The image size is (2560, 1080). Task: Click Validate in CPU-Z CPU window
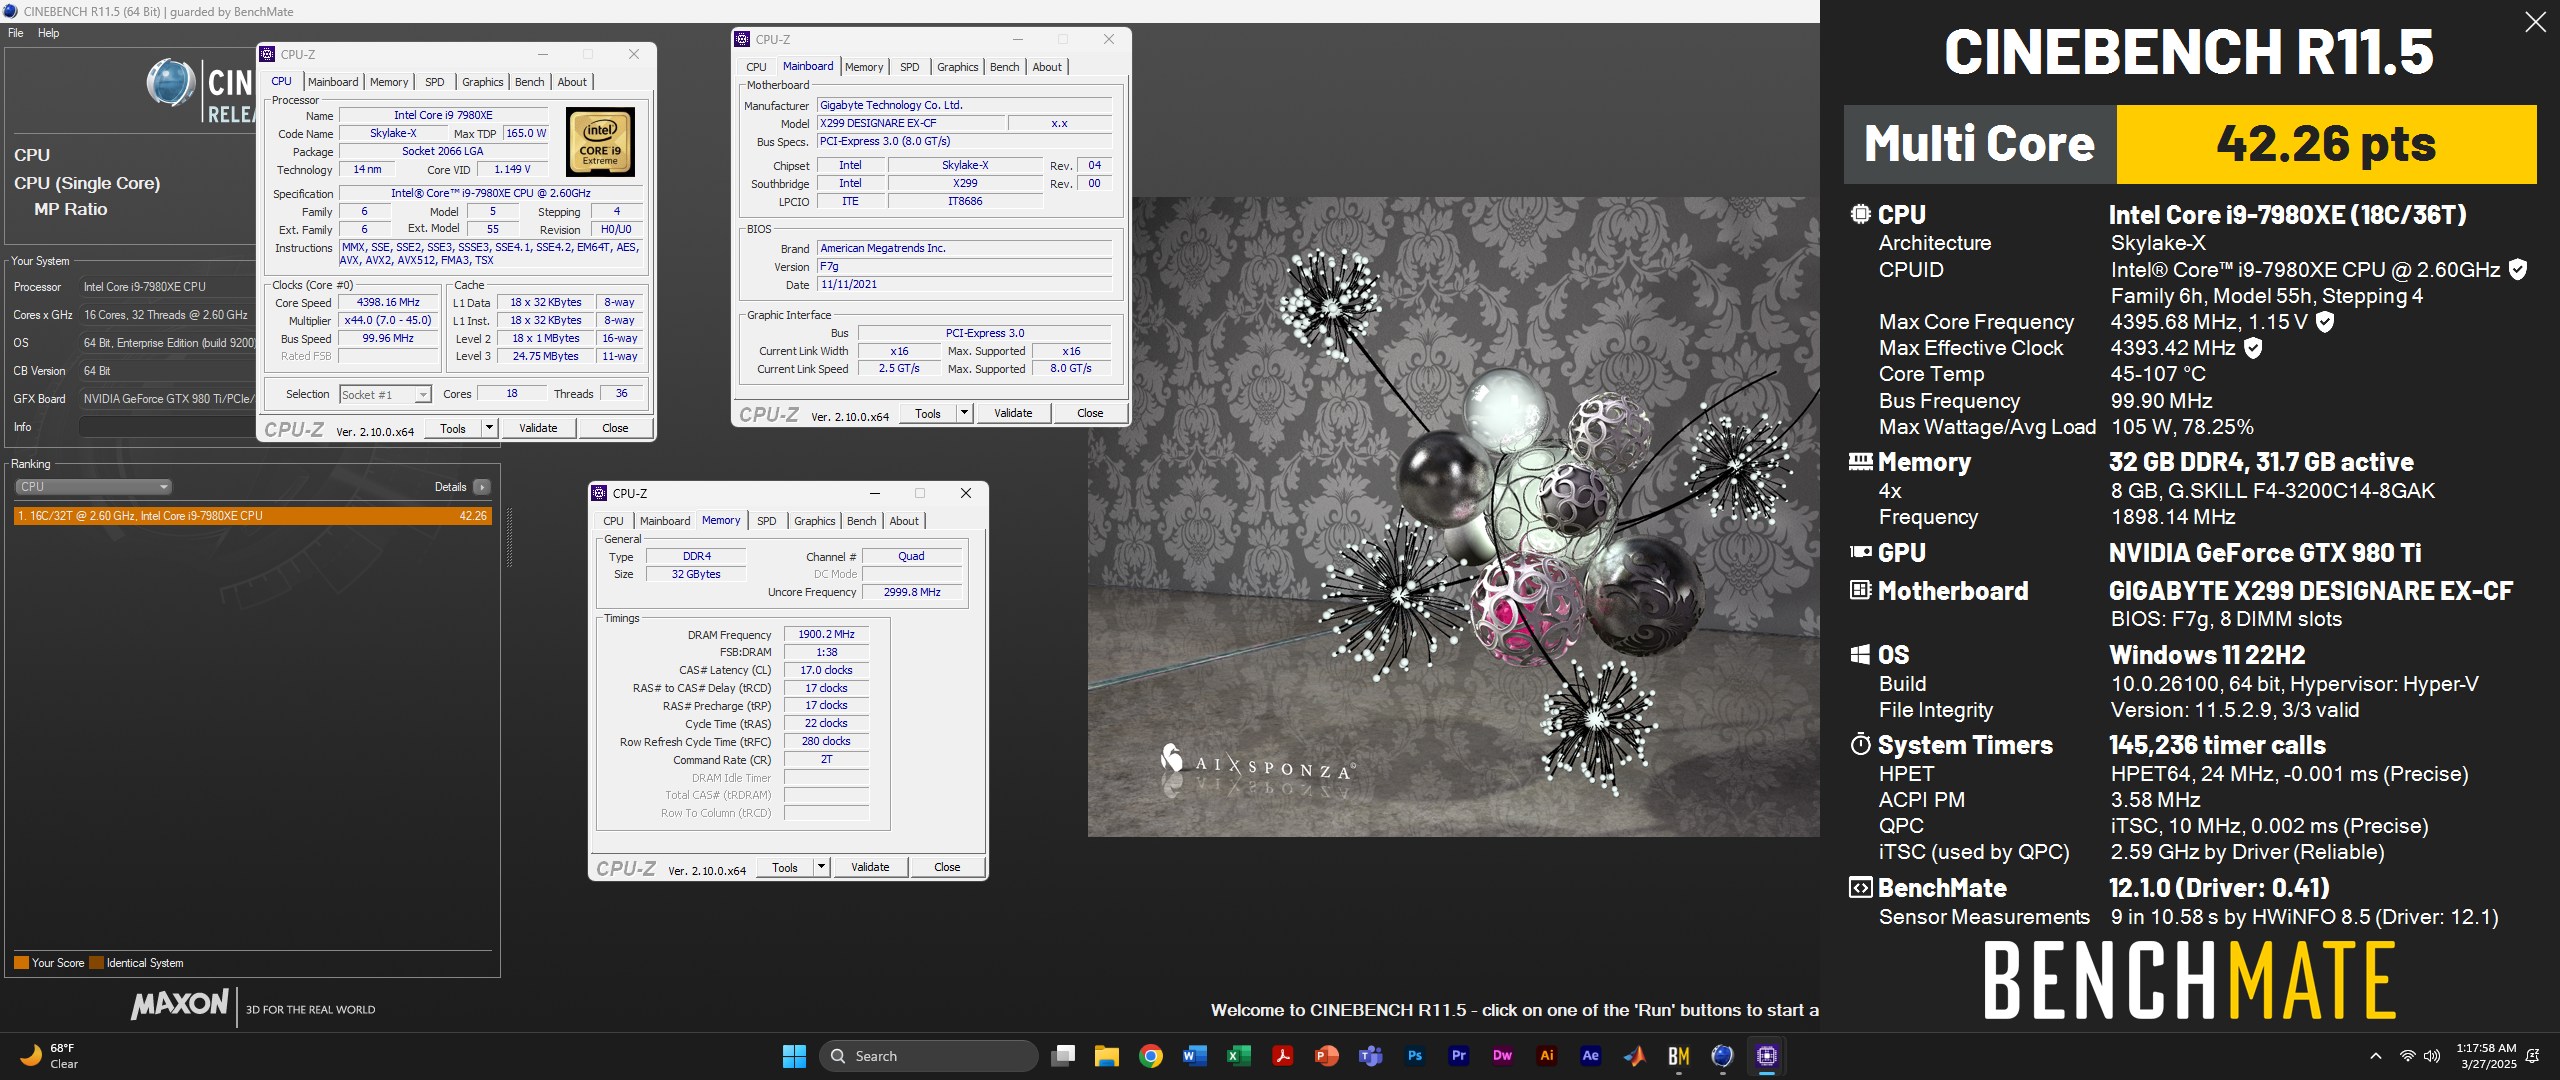[538, 428]
